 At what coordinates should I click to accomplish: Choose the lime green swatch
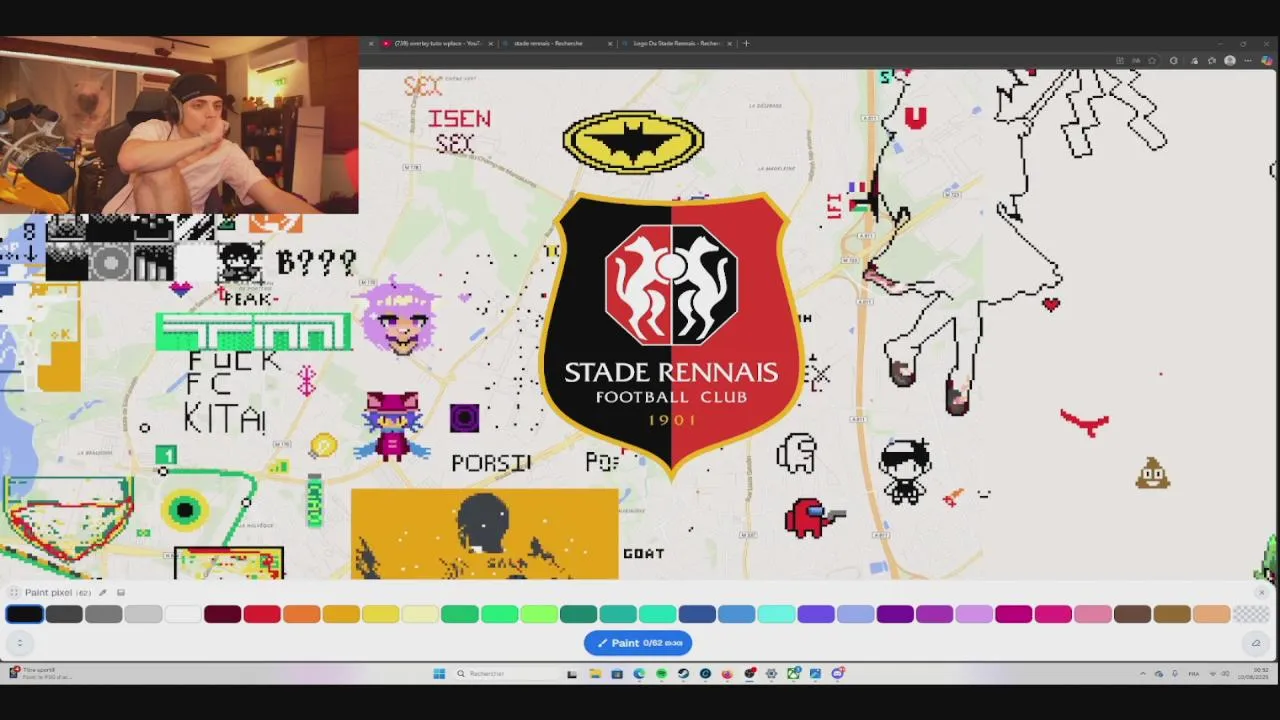coord(539,614)
